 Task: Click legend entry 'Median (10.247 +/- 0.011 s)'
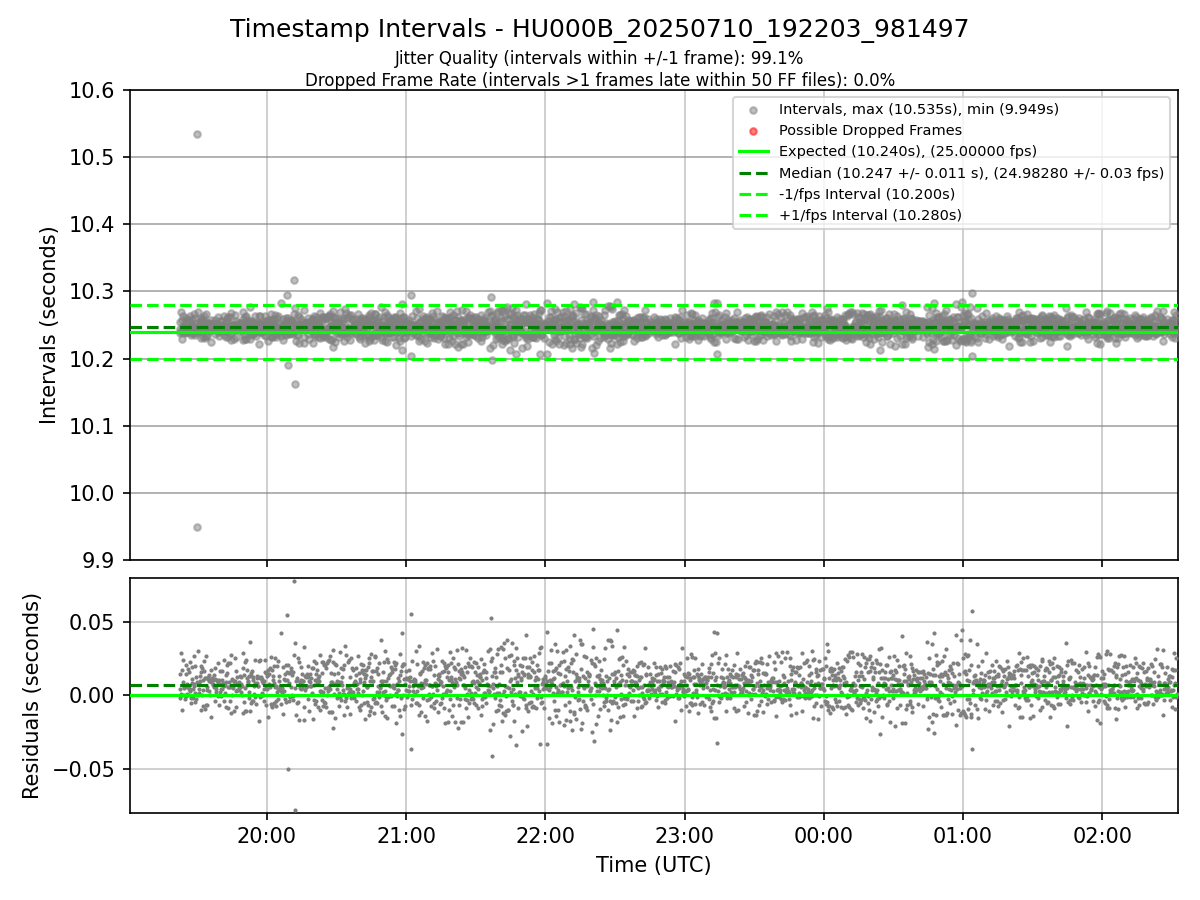pyautogui.click(x=971, y=172)
